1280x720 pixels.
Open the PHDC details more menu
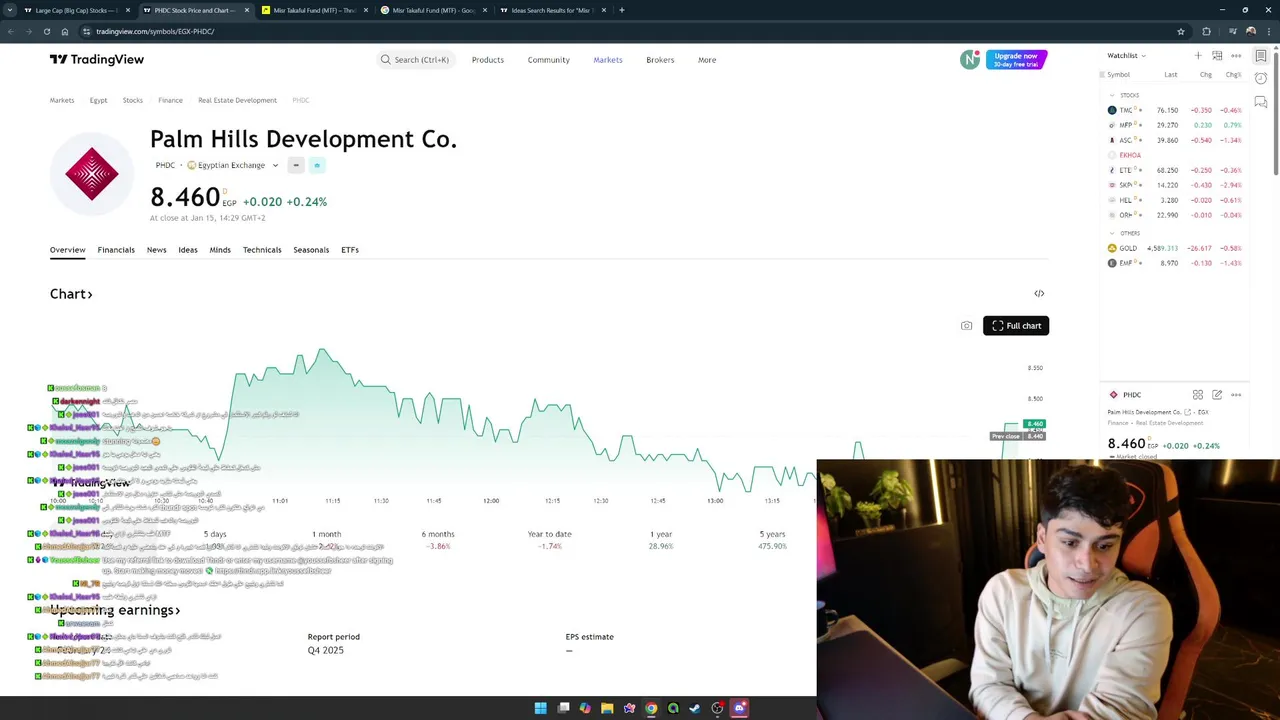1236,395
